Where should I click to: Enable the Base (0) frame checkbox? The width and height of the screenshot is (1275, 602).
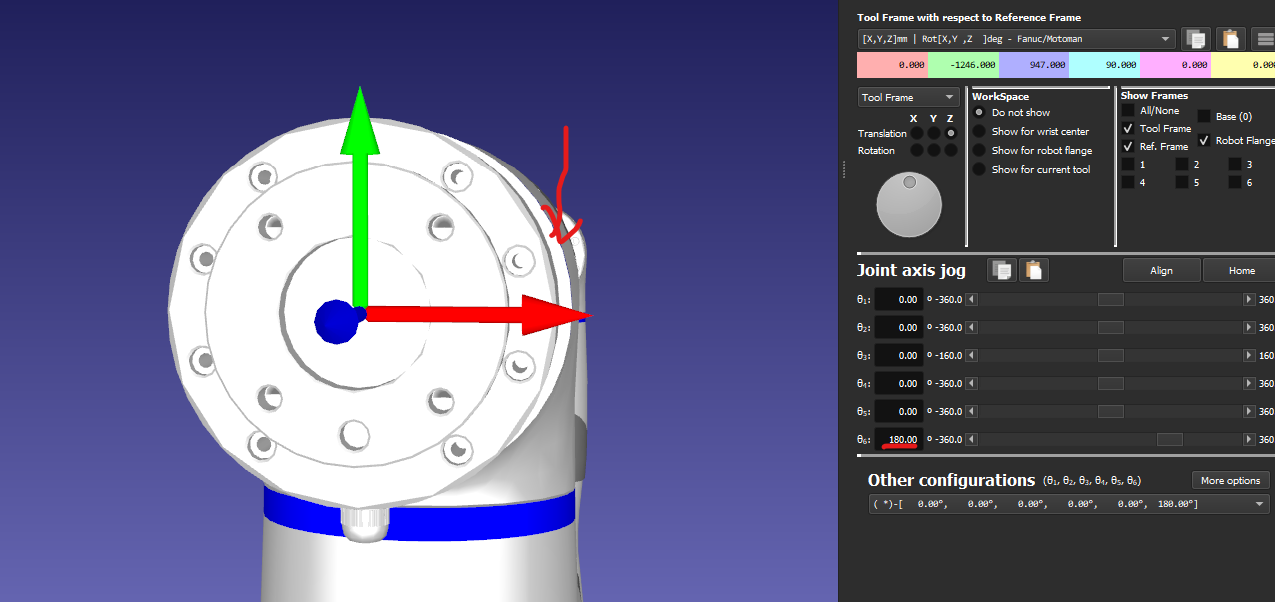[x=1204, y=117]
